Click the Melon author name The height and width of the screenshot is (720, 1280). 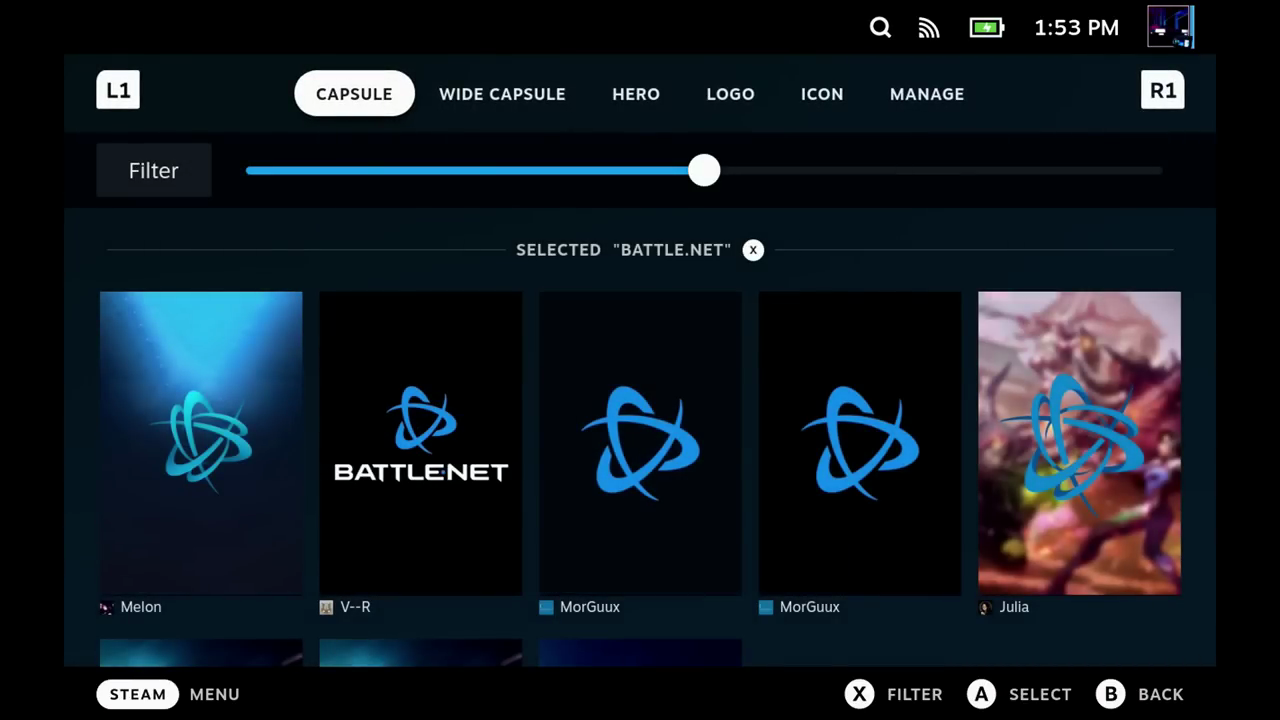pyautogui.click(x=141, y=607)
